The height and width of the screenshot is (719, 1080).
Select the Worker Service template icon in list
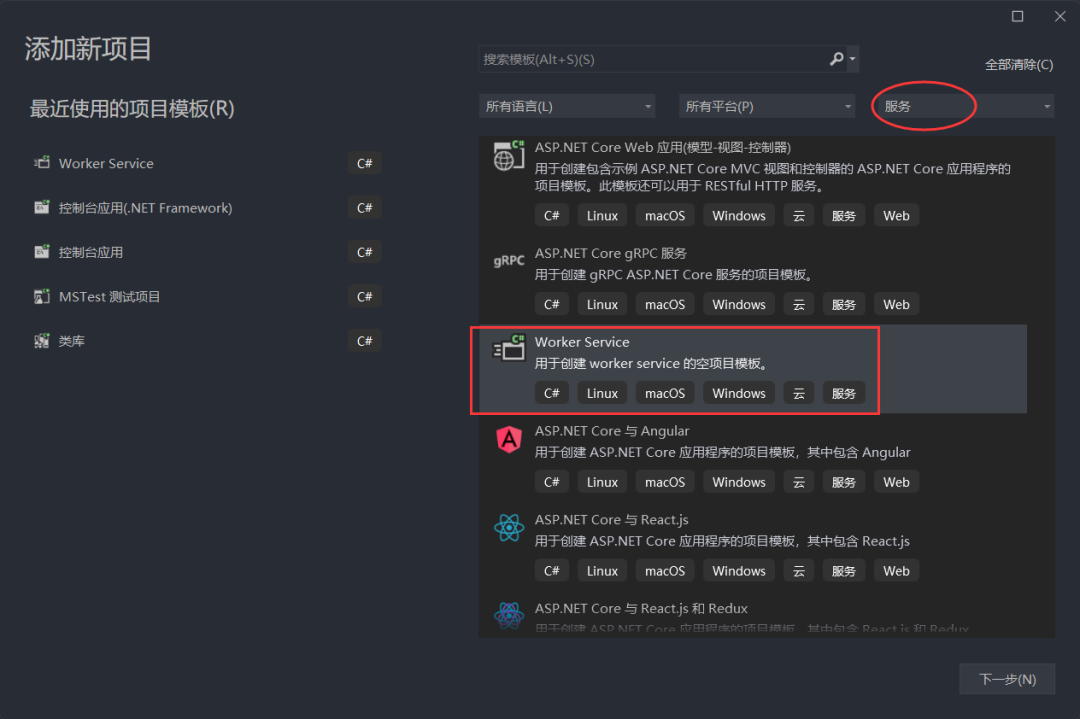[x=509, y=348]
